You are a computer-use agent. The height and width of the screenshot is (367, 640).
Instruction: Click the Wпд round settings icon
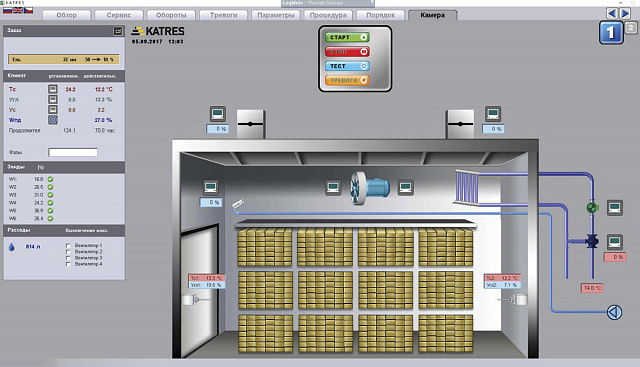[x=53, y=120]
